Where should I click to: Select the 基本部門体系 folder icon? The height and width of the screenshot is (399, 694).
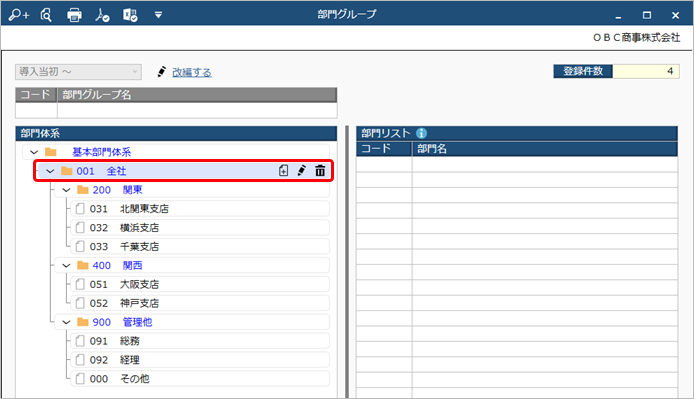tap(51, 152)
